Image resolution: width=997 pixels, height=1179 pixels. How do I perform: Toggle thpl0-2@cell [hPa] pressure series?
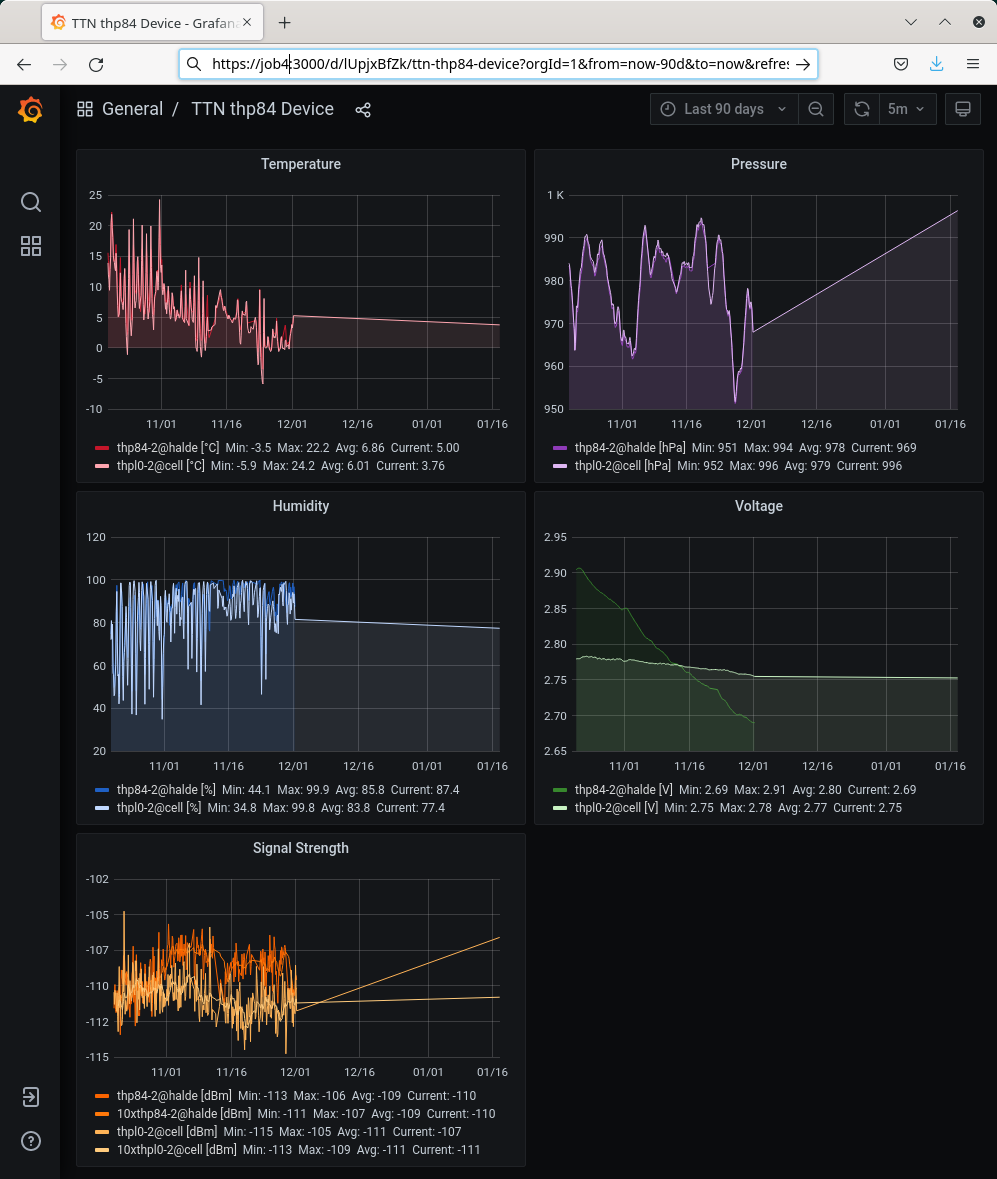point(623,465)
